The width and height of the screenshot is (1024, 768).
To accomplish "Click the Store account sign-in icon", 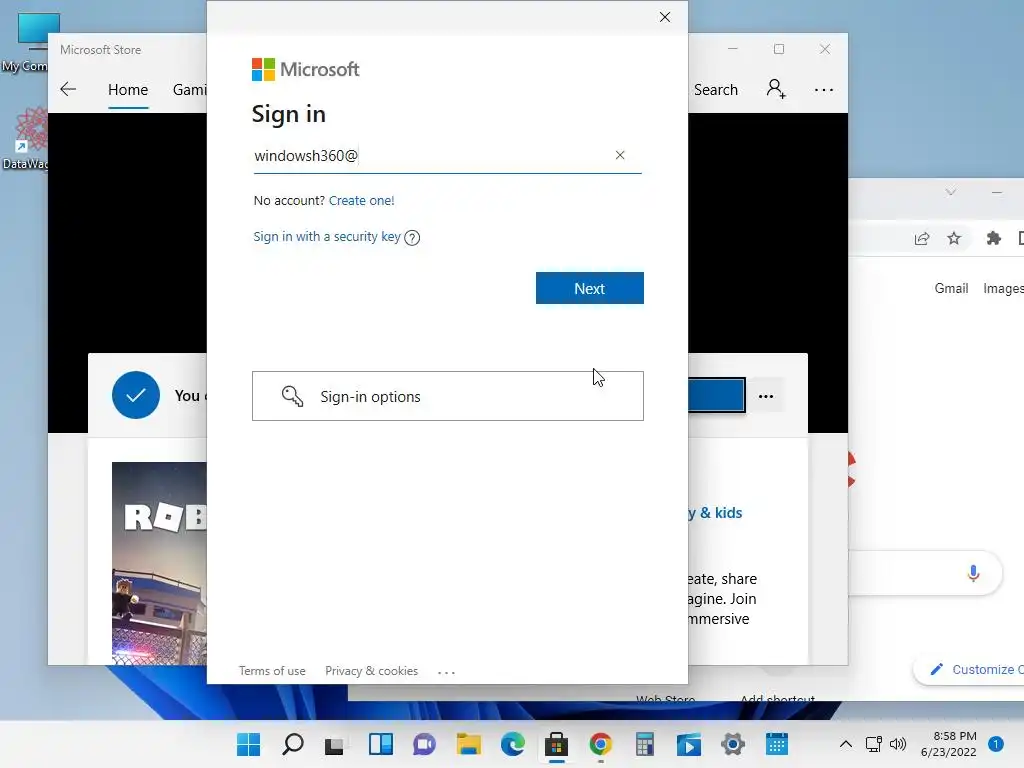I will click(x=776, y=89).
